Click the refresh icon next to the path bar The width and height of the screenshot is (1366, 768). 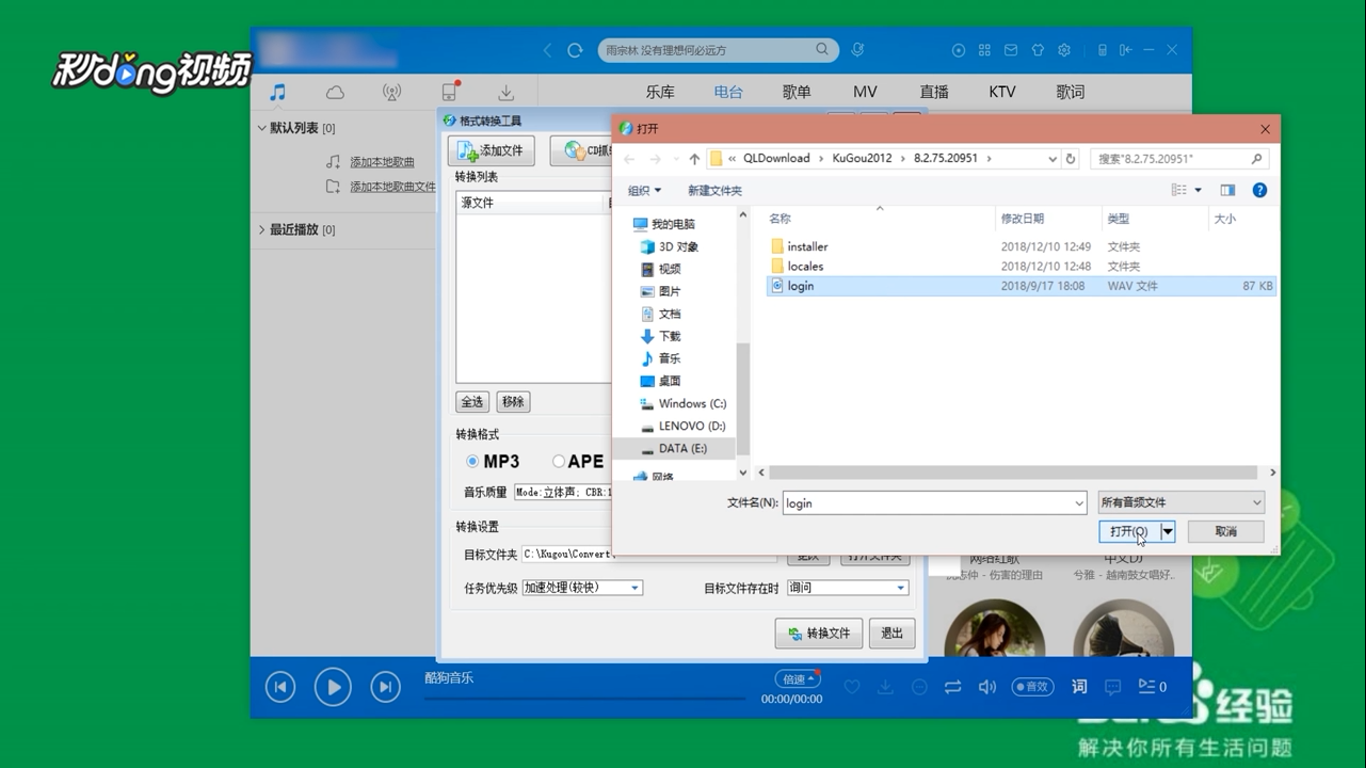pyautogui.click(x=1071, y=159)
